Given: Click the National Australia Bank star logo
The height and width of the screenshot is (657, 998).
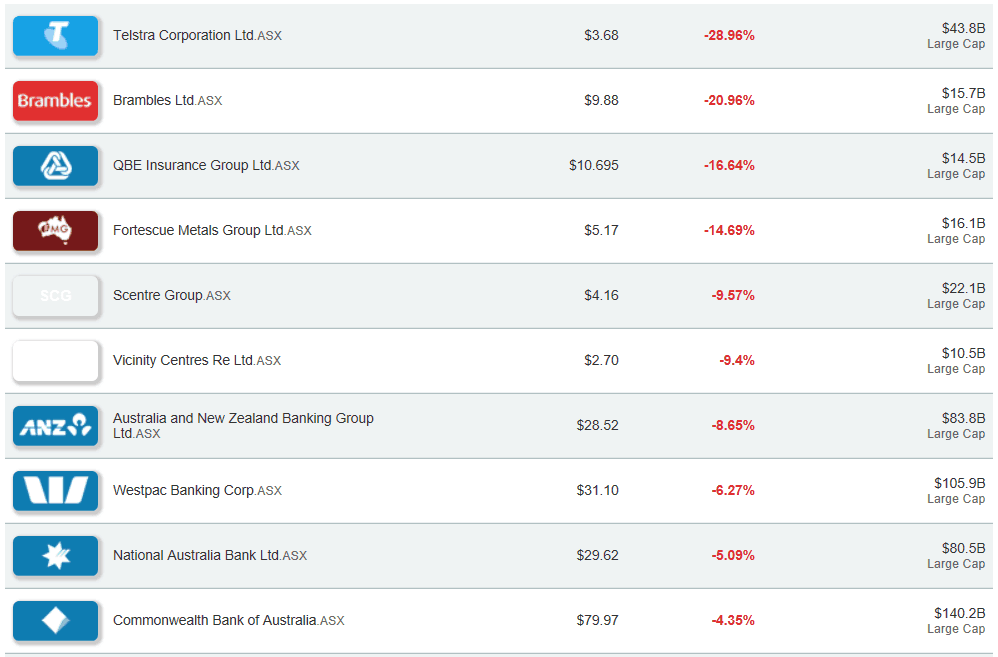Looking at the screenshot, I should [x=55, y=556].
